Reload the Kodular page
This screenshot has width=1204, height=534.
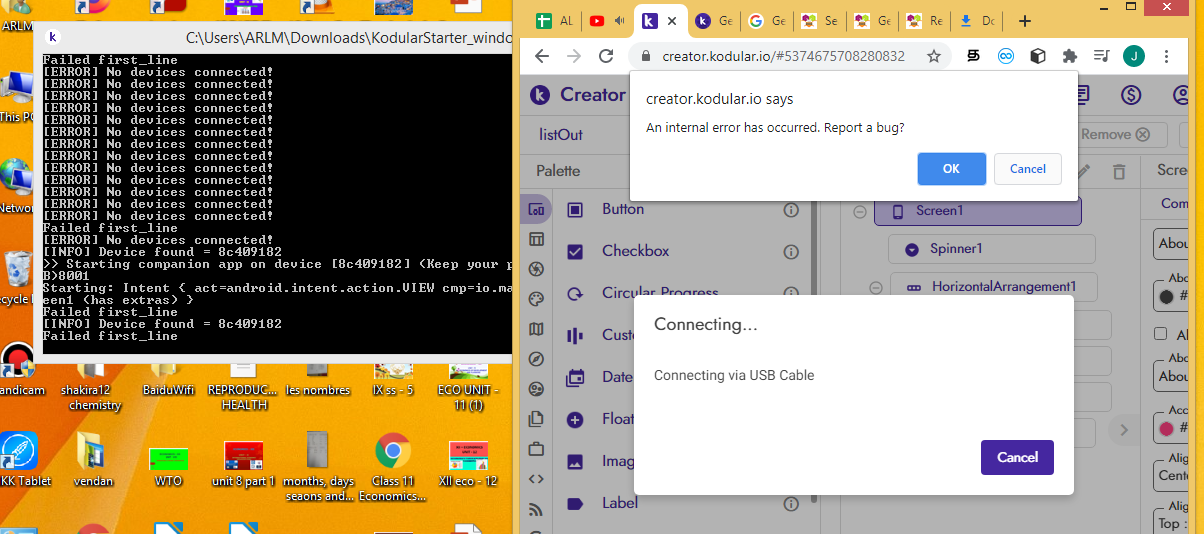tap(605, 56)
